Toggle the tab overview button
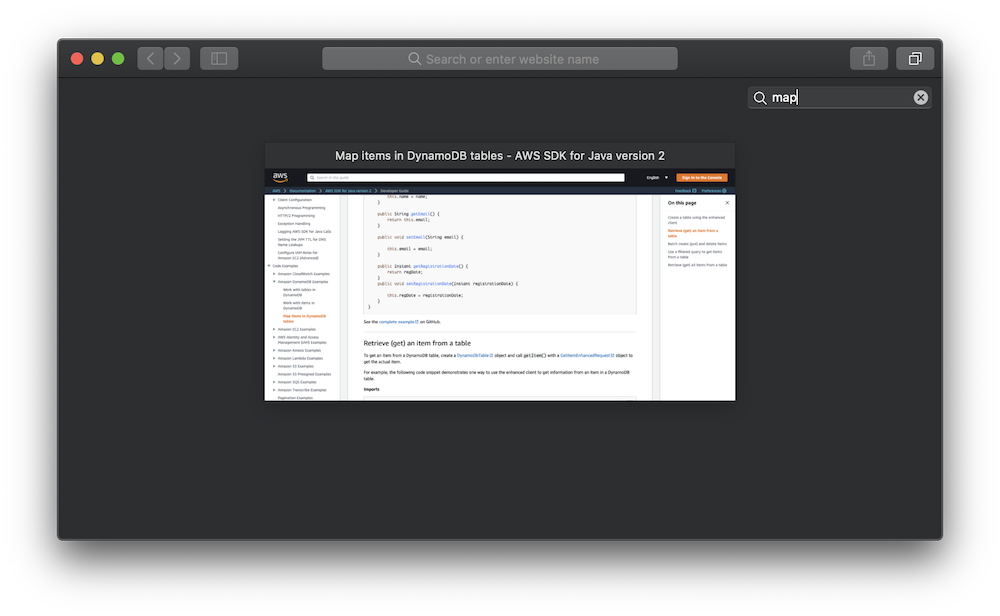 [915, 59]
